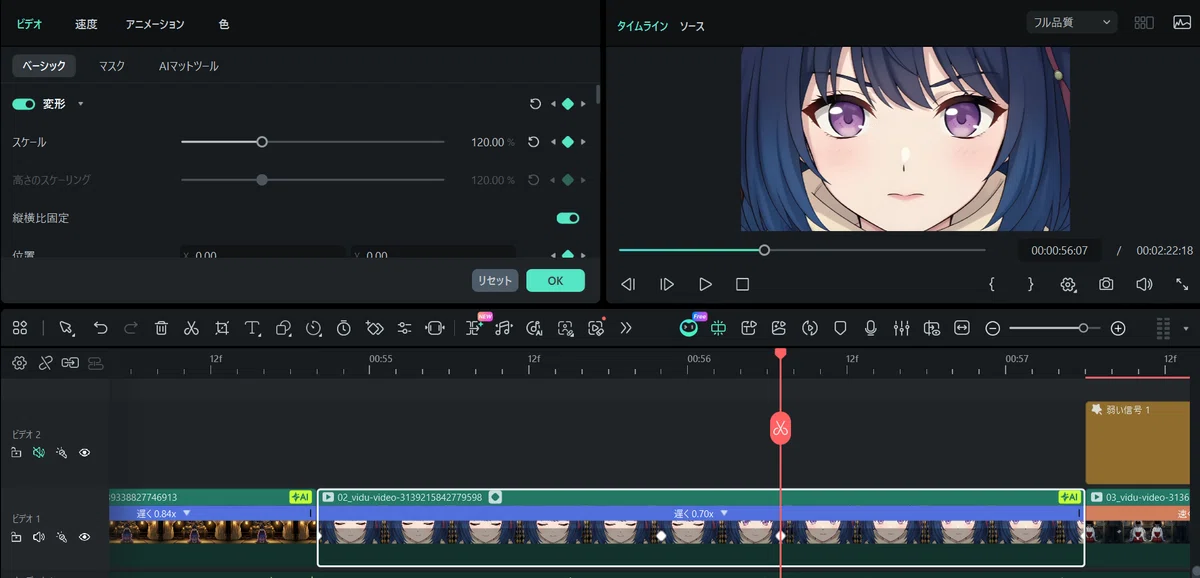1200x578 pixels.
Task: Toggle the 変形 transform switch
Action: pyautogui.click(x=23, y=104)
